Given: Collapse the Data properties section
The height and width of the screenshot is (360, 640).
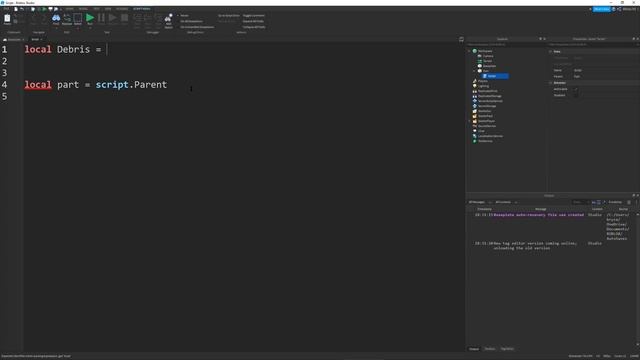Looking at the screenshot, I should (x=550, y=51).
